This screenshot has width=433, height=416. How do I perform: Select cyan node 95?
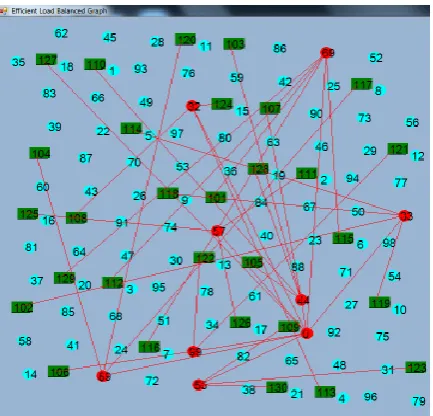point(158,287)
